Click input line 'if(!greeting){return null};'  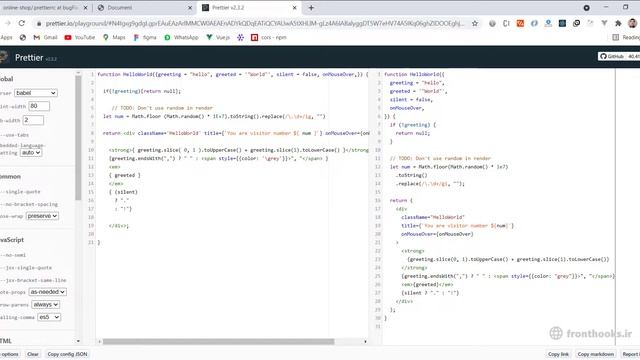pos(141,91)
